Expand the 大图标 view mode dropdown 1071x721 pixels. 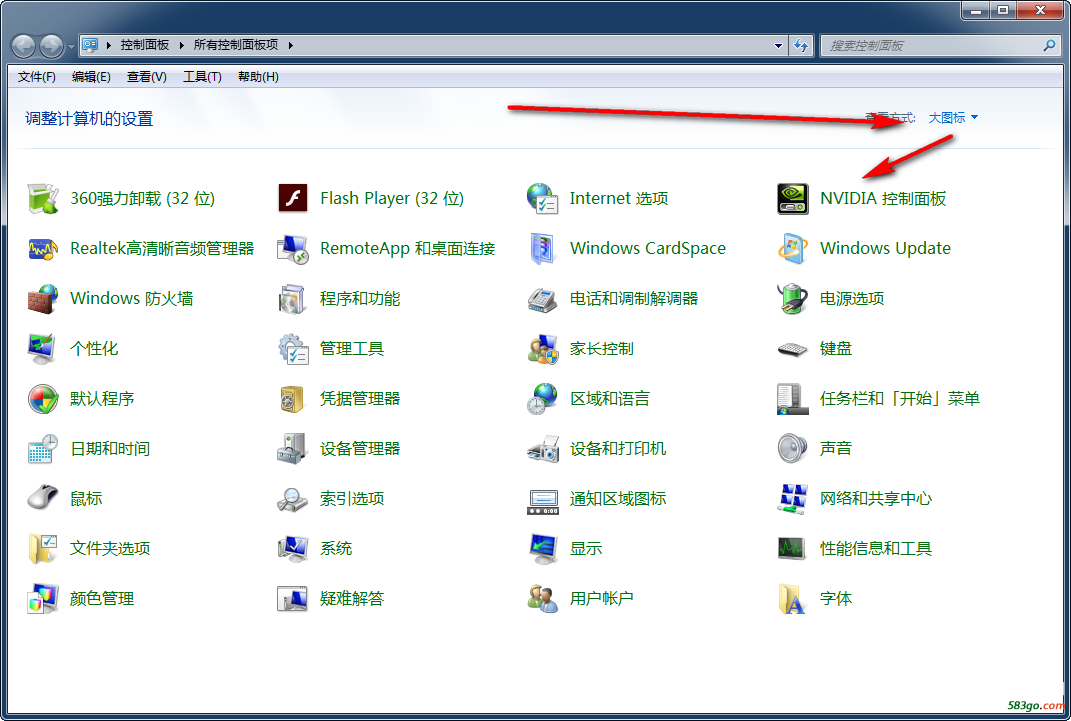(953, 118)
